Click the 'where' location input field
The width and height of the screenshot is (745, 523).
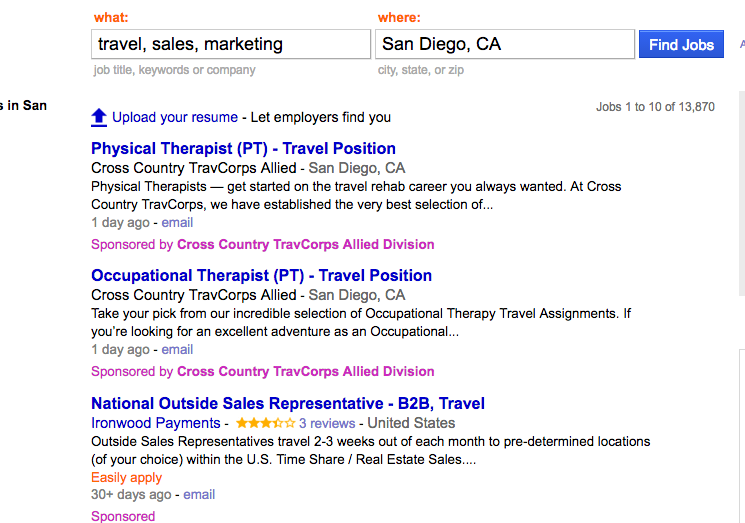pos(505,44)
